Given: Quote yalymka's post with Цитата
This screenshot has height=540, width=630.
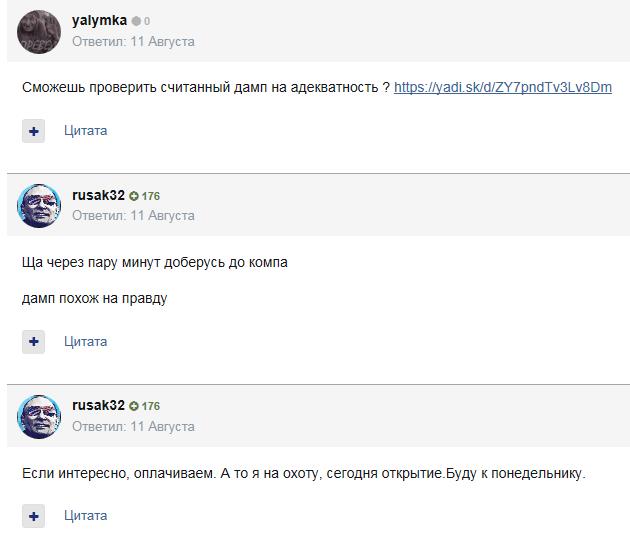Looking at the screenshot, I should 85,130.
